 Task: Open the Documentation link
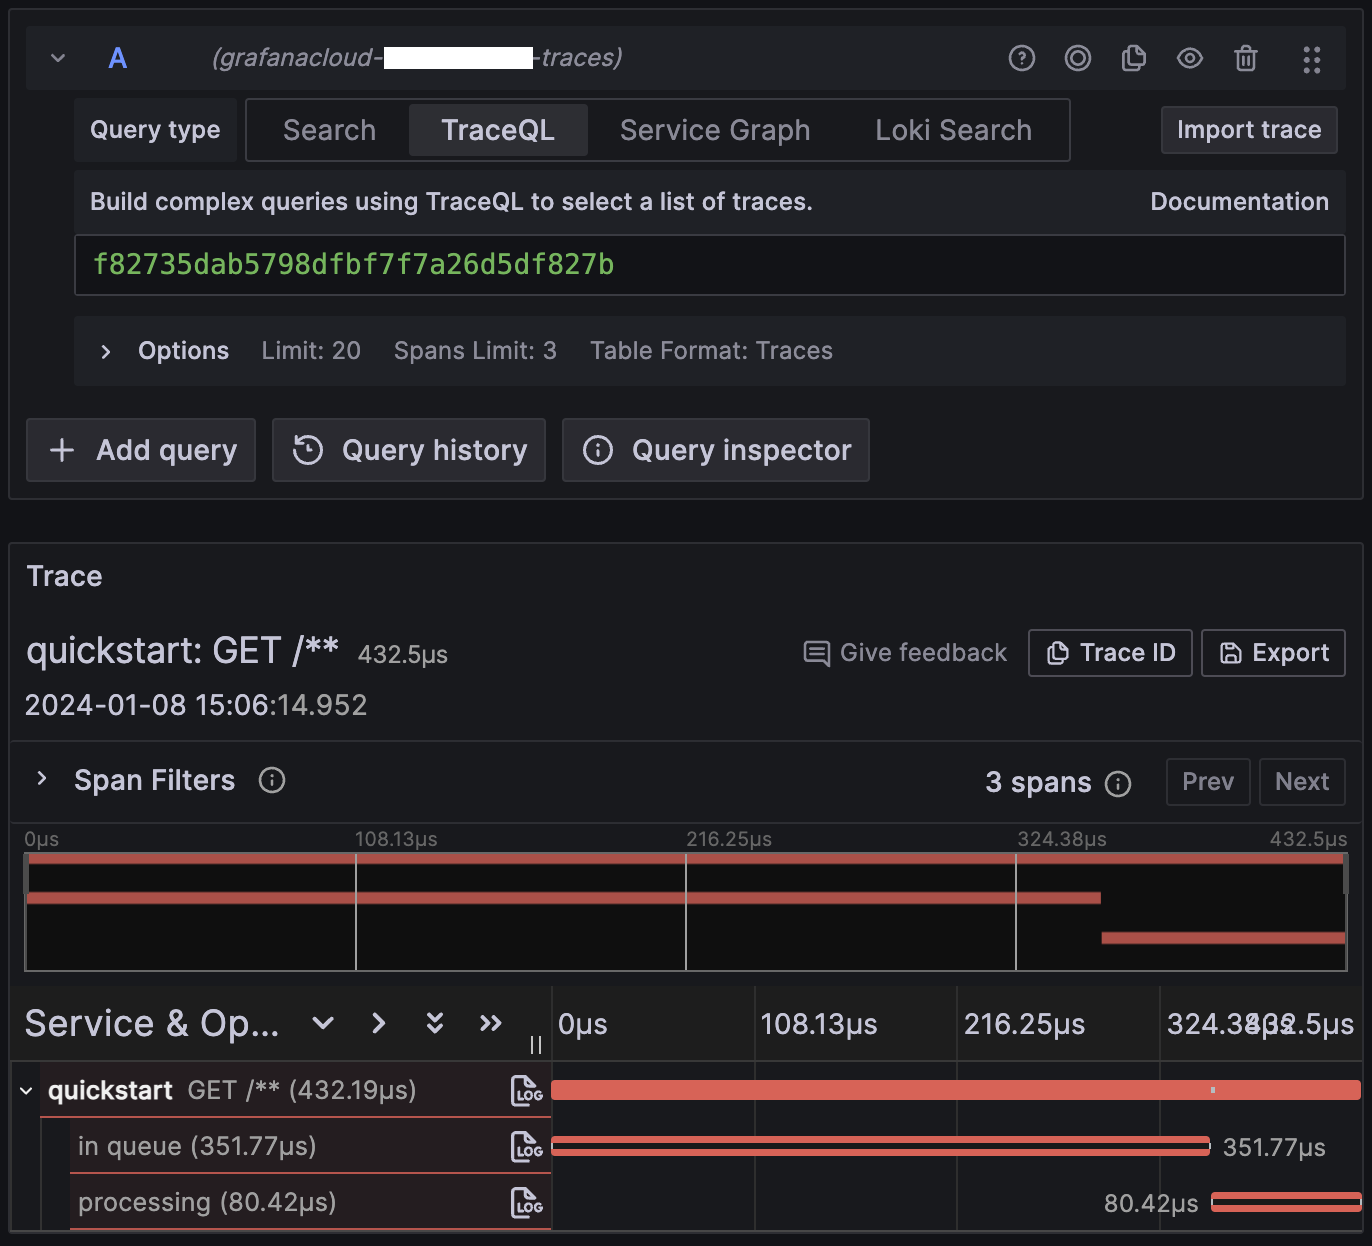click(1239, 202)
